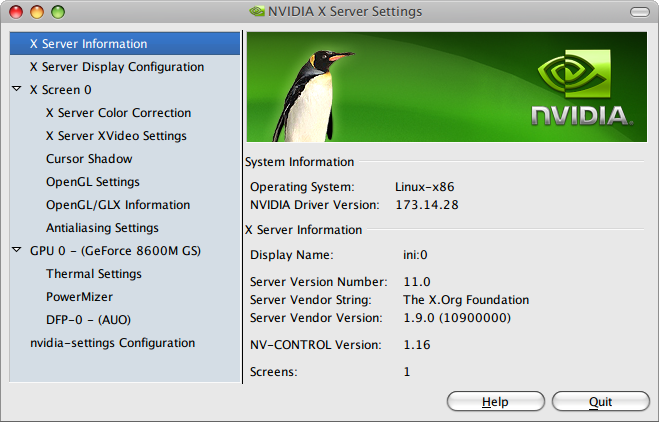The width and height of the screenshot is (659, 422).
Task: Open Thermal Settings page
Action: pos(94,274)
